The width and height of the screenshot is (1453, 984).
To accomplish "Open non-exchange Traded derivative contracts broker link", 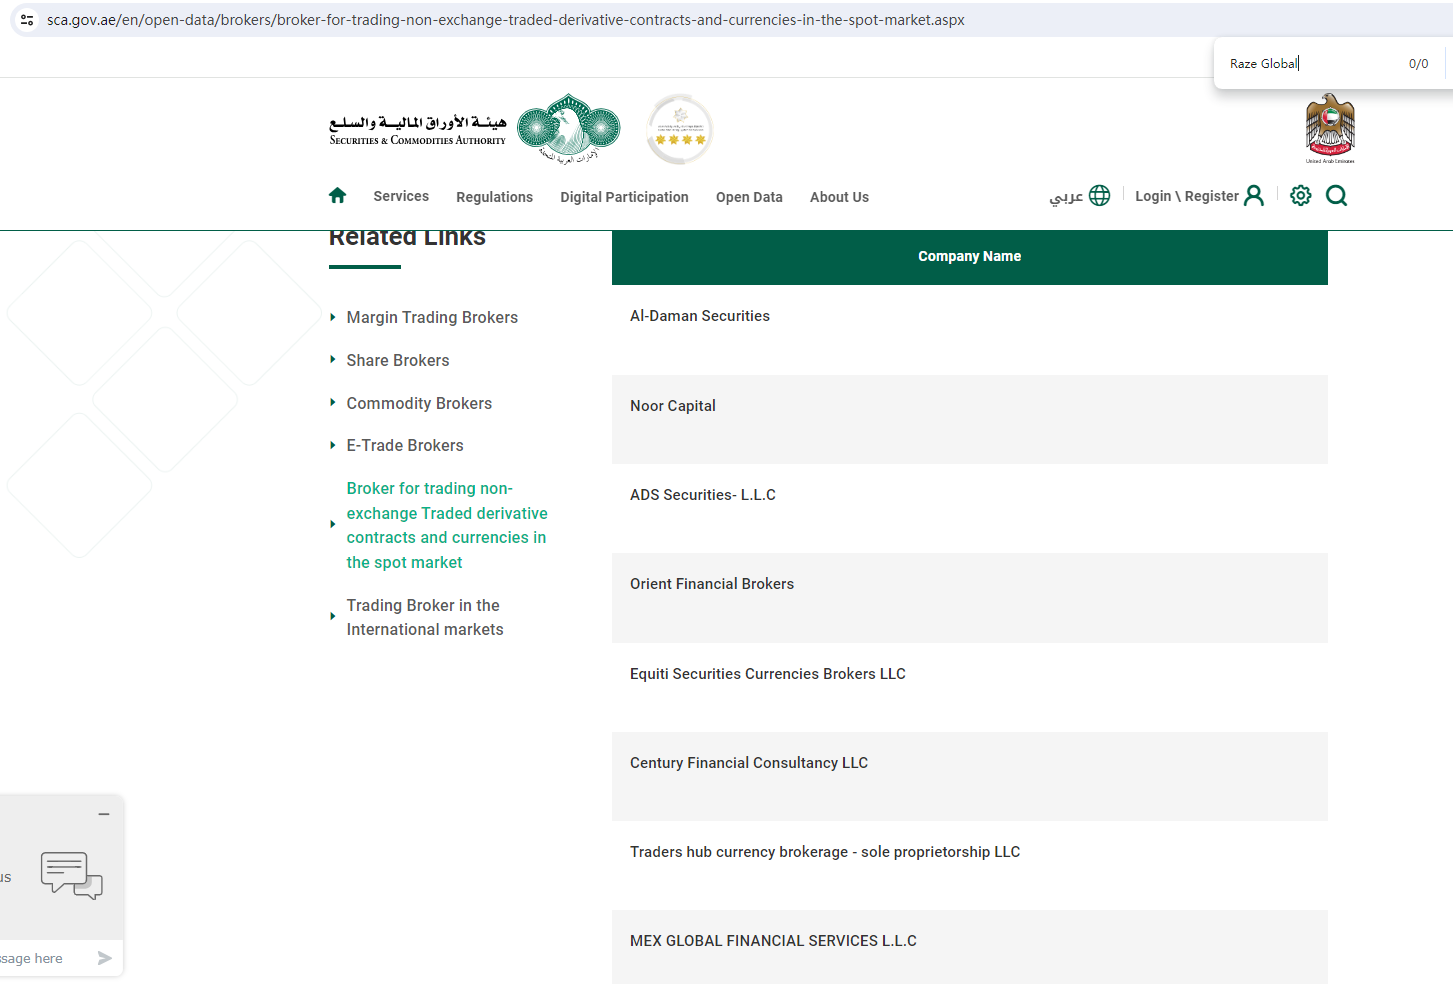I will 447,525.
